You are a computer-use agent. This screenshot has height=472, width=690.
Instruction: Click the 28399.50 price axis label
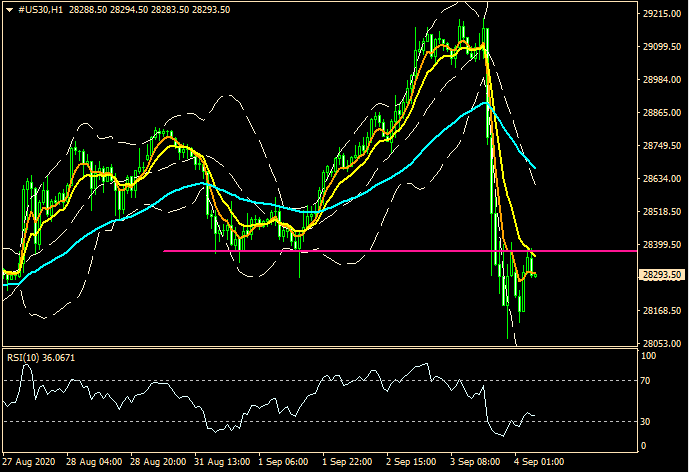click(x=663, y=245)
